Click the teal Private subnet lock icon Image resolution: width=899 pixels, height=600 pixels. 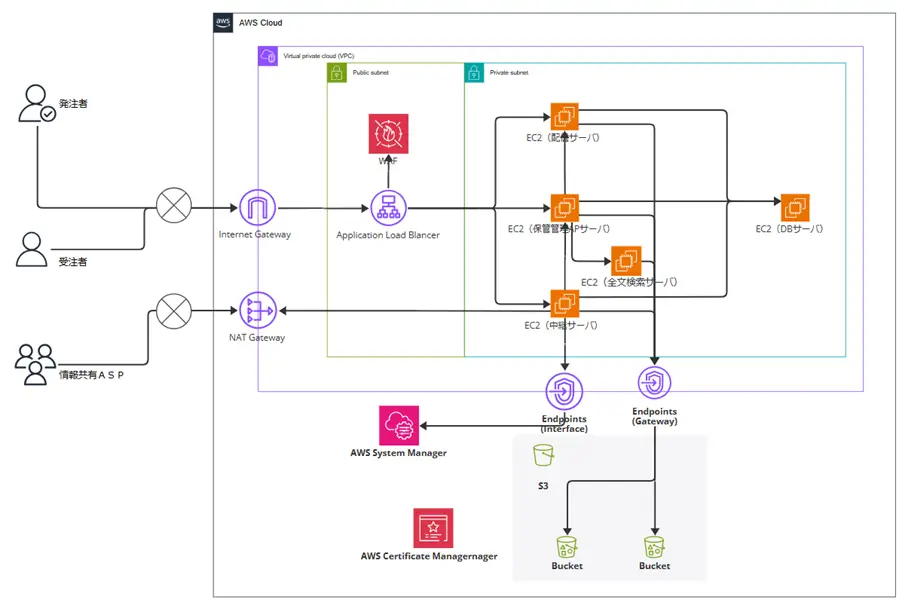tap(474, 73)
